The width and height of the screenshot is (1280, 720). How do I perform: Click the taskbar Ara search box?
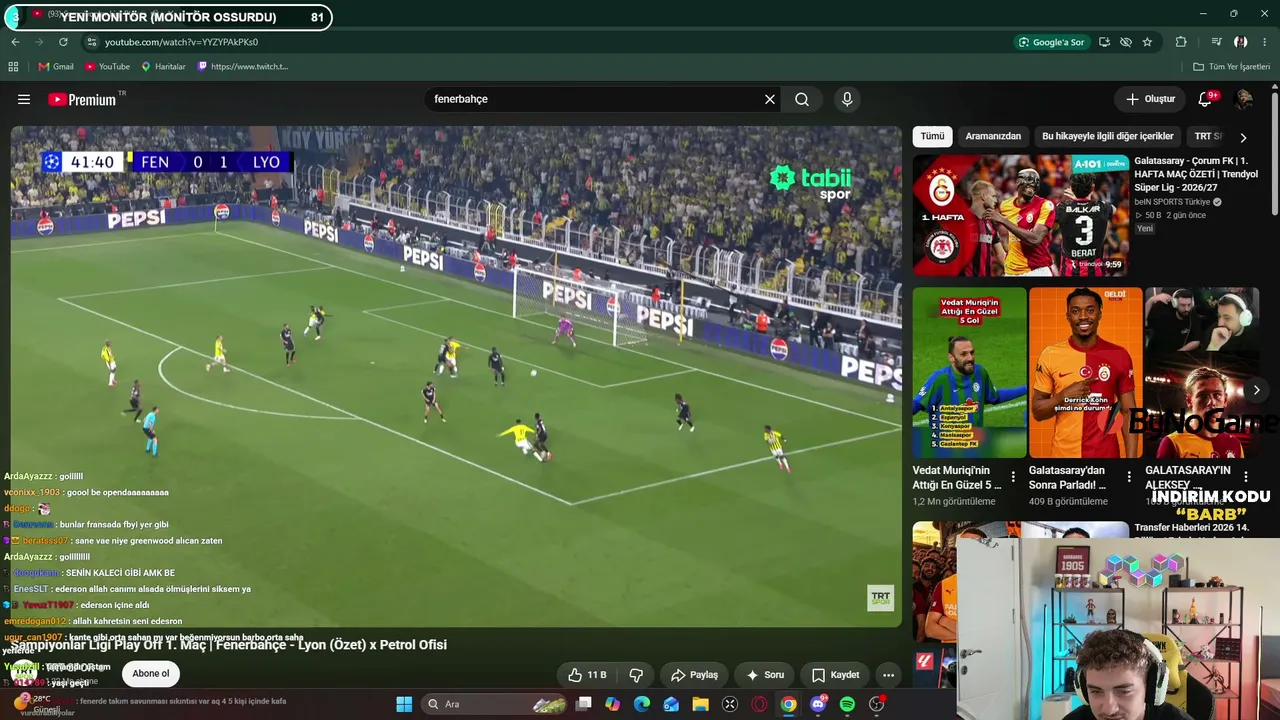click(496, 704)
